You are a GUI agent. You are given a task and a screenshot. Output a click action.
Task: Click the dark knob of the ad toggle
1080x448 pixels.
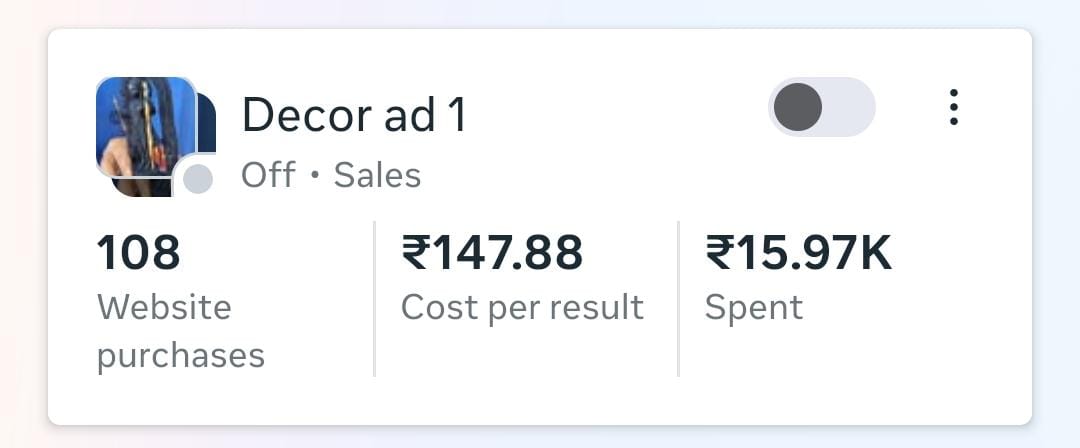[x=798, y=107]
